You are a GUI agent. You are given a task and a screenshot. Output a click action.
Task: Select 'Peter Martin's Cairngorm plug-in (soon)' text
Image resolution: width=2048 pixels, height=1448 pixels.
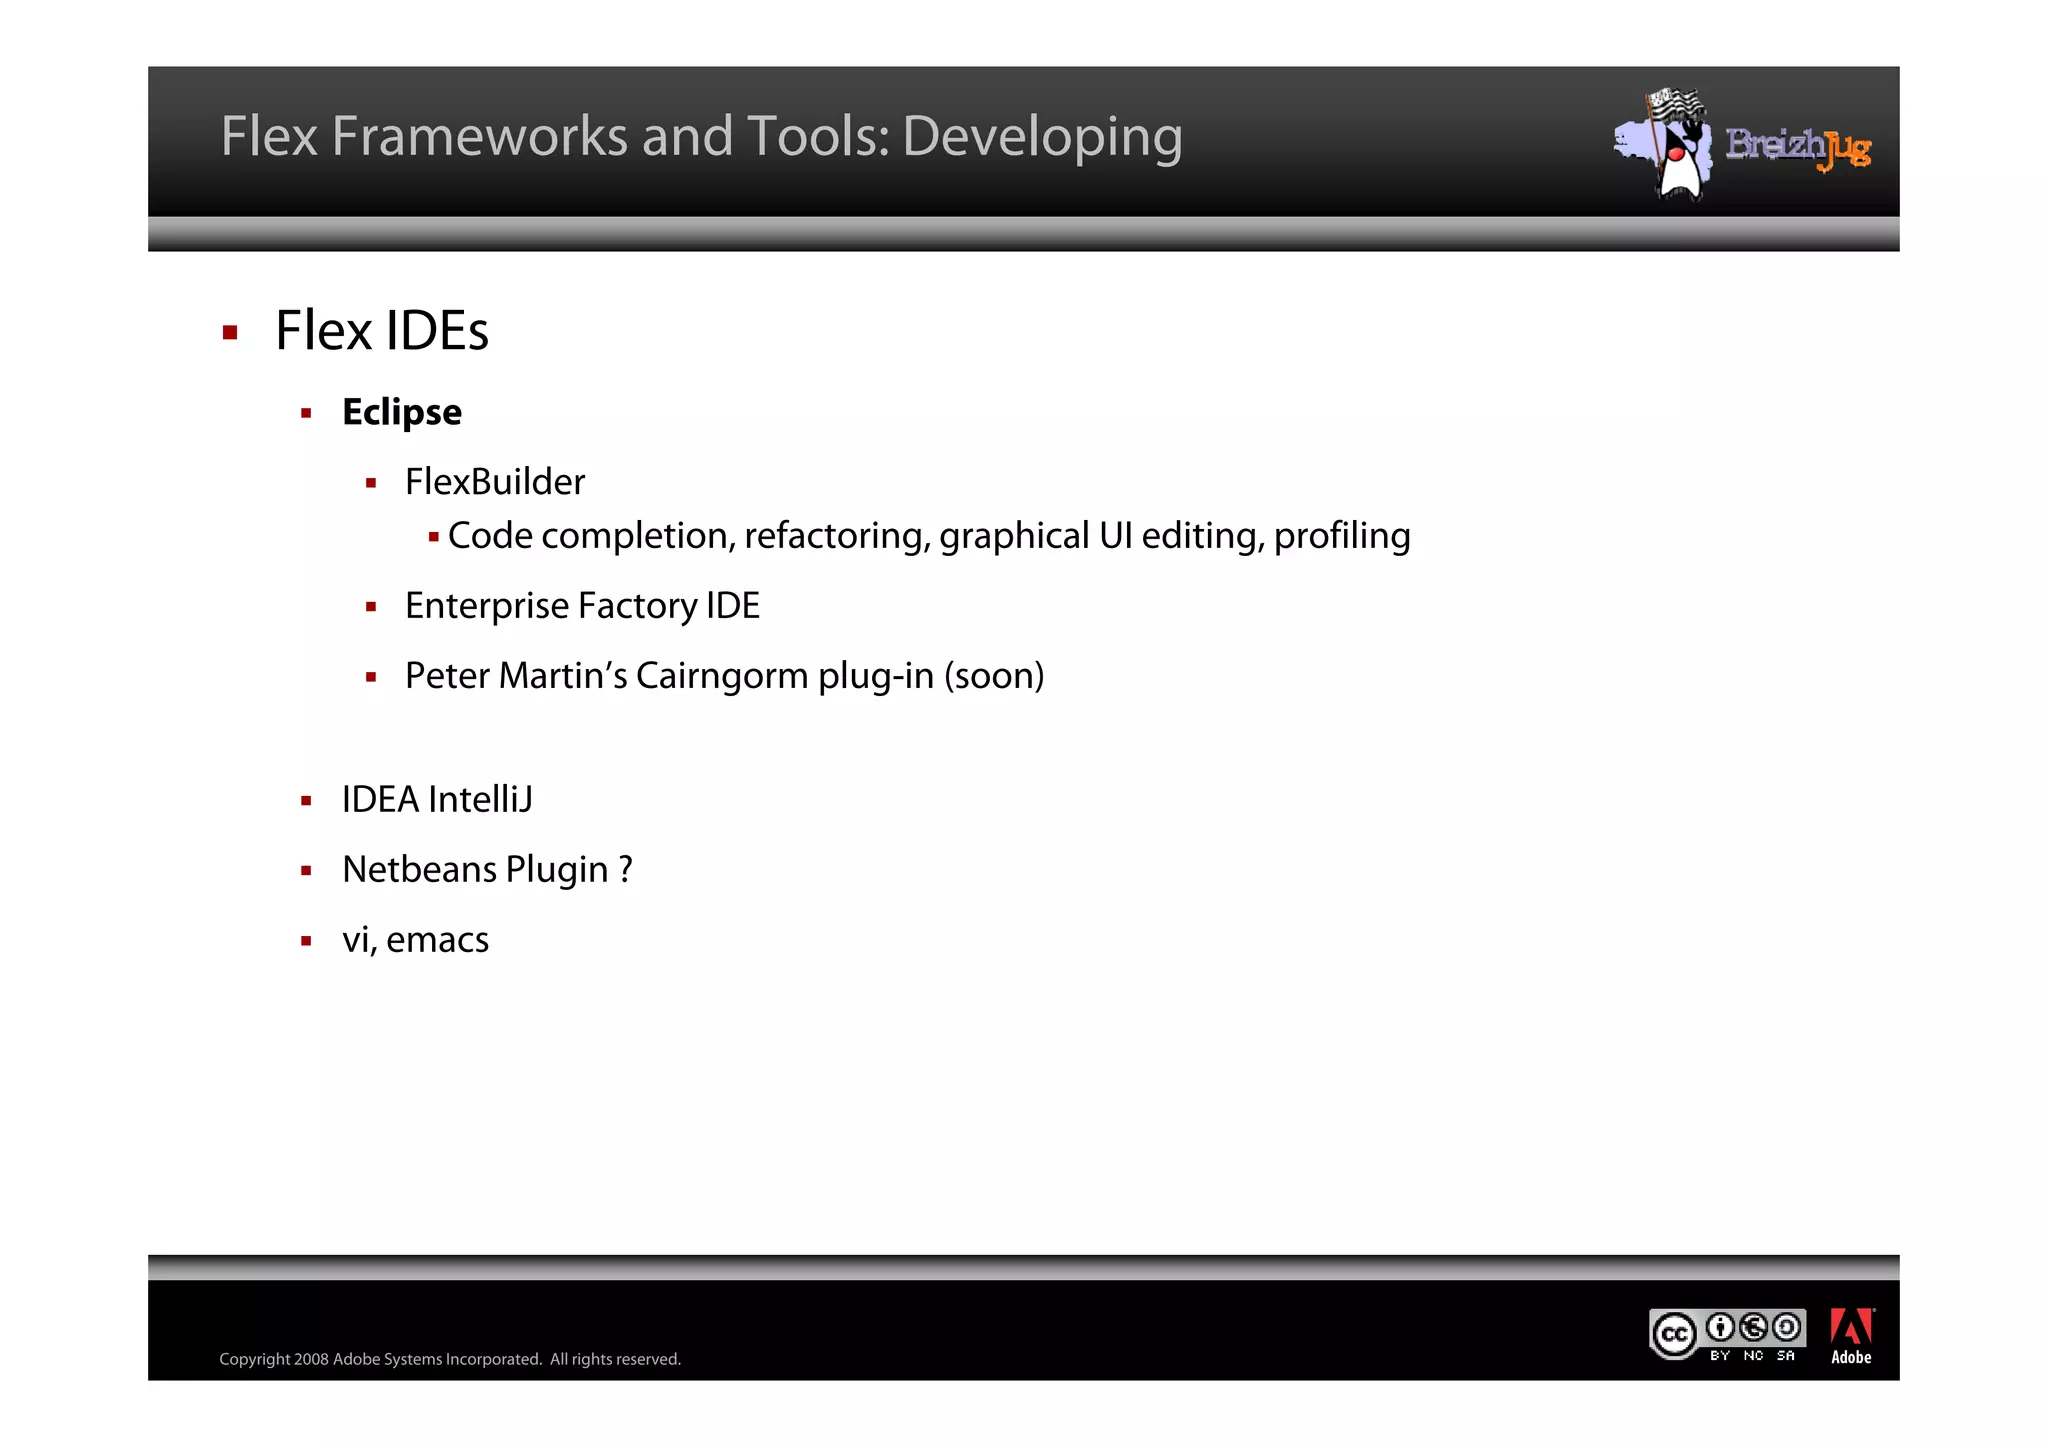pyautogui.click(x=724, y=676)
